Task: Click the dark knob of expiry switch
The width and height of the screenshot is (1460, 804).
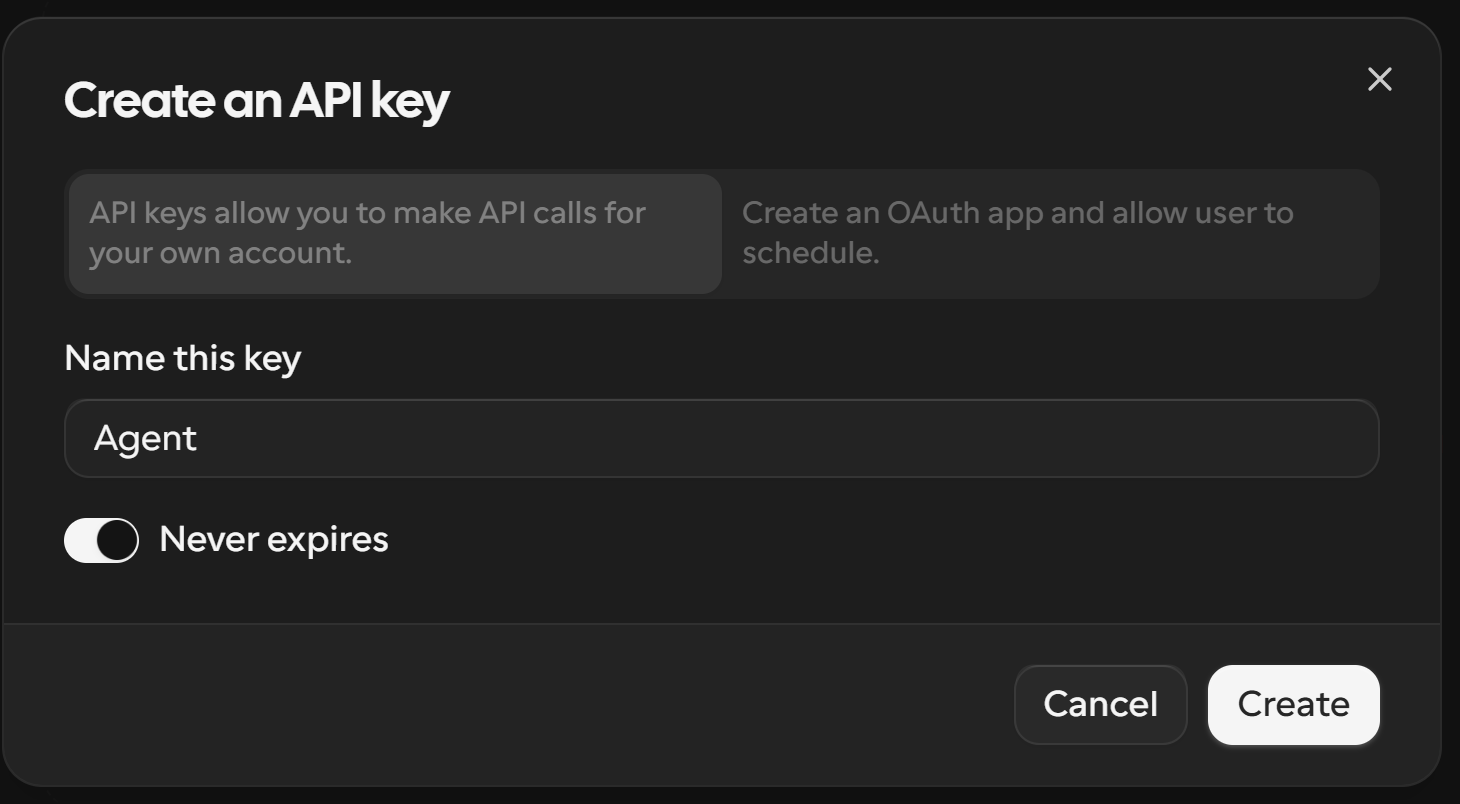Action: [x=117, y=540]
